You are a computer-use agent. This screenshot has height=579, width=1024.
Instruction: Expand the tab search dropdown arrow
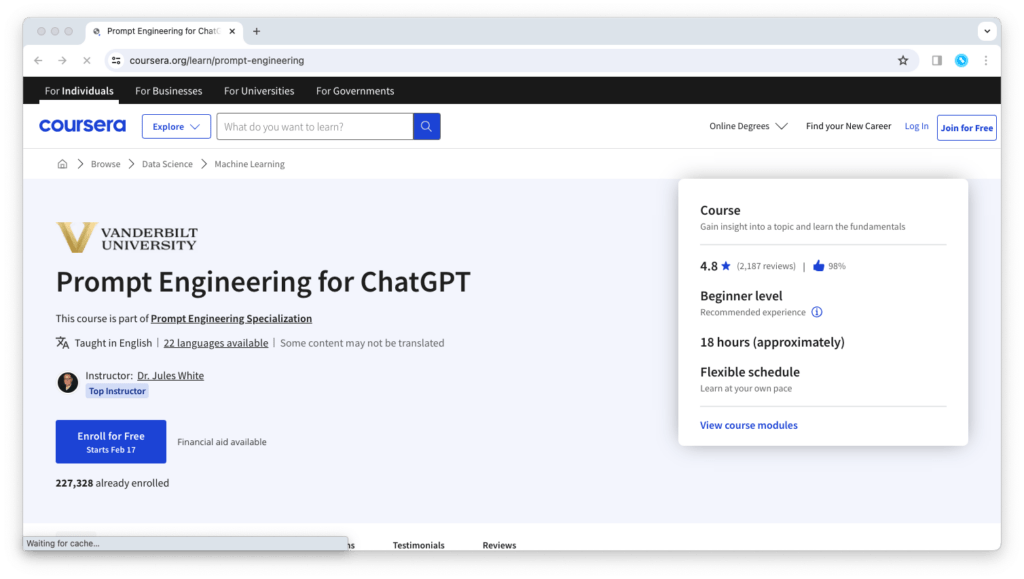point(987,31)
